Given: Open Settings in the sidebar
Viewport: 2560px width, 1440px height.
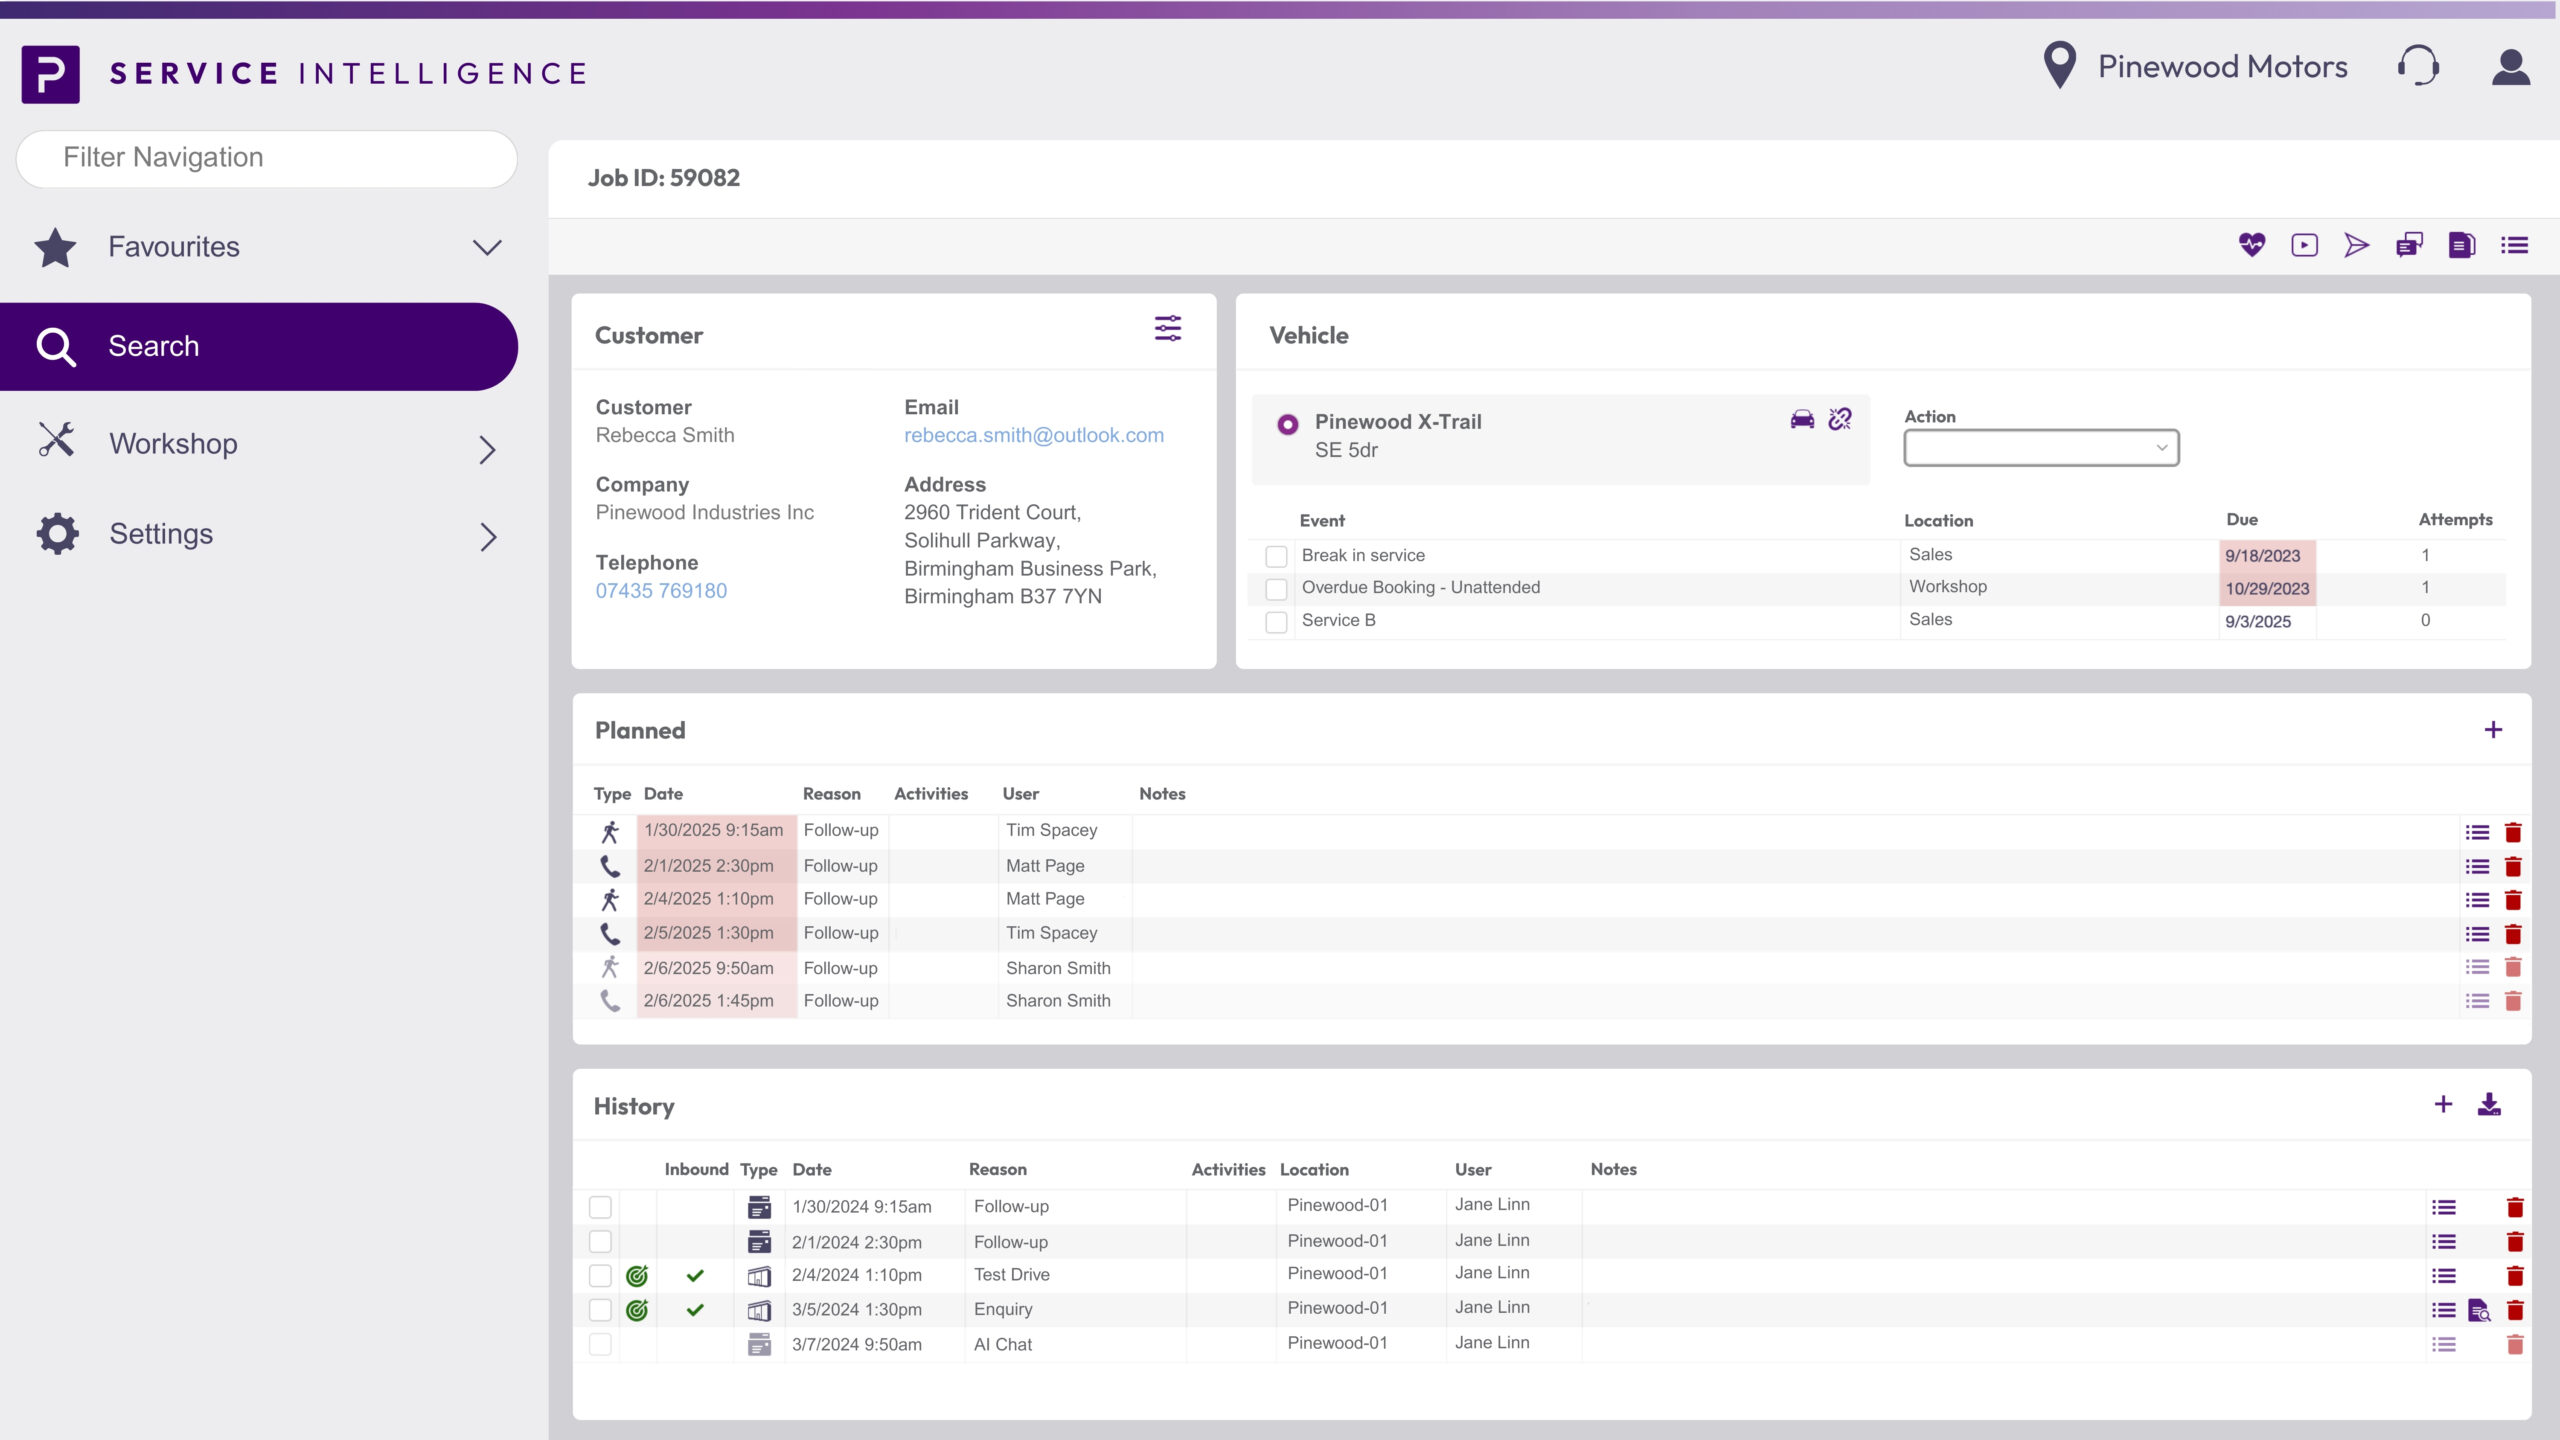Looking at the screenshot, I should point(161,534).
